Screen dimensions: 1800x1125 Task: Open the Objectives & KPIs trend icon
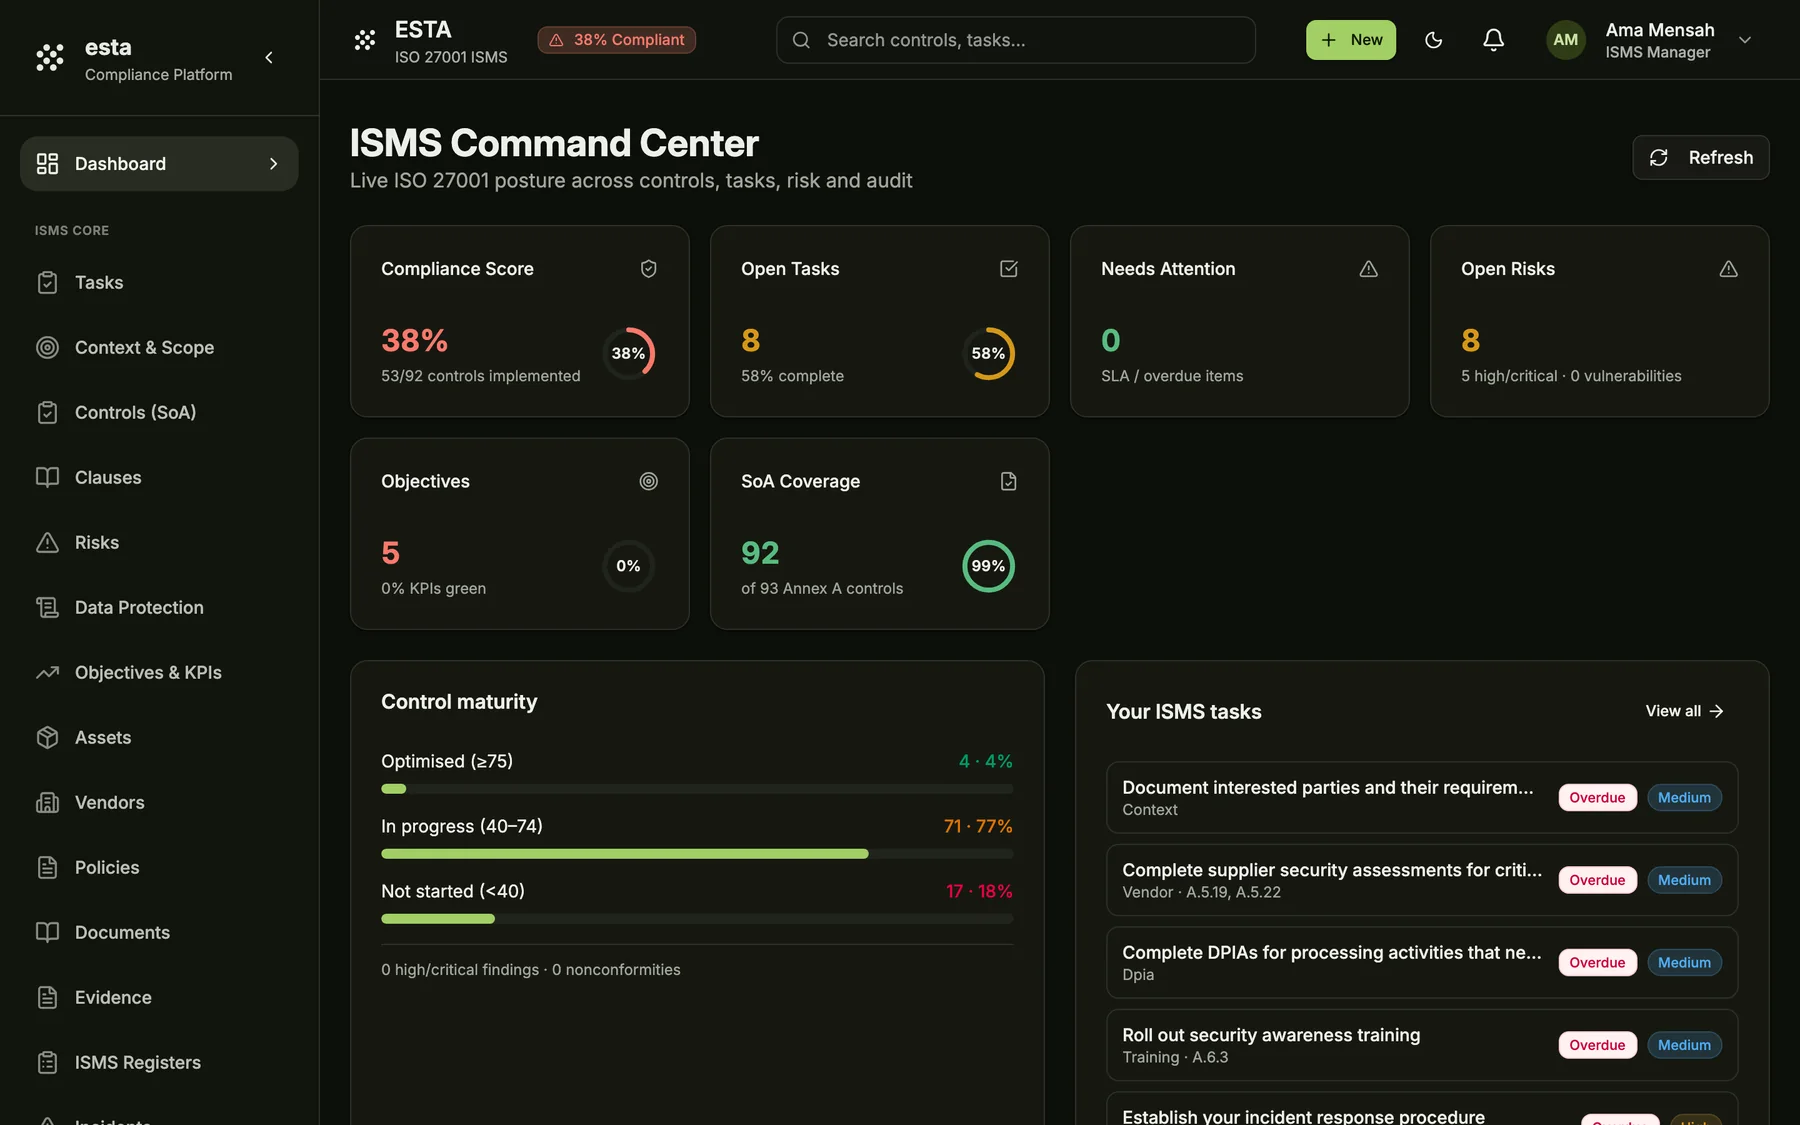click(47, 673)
